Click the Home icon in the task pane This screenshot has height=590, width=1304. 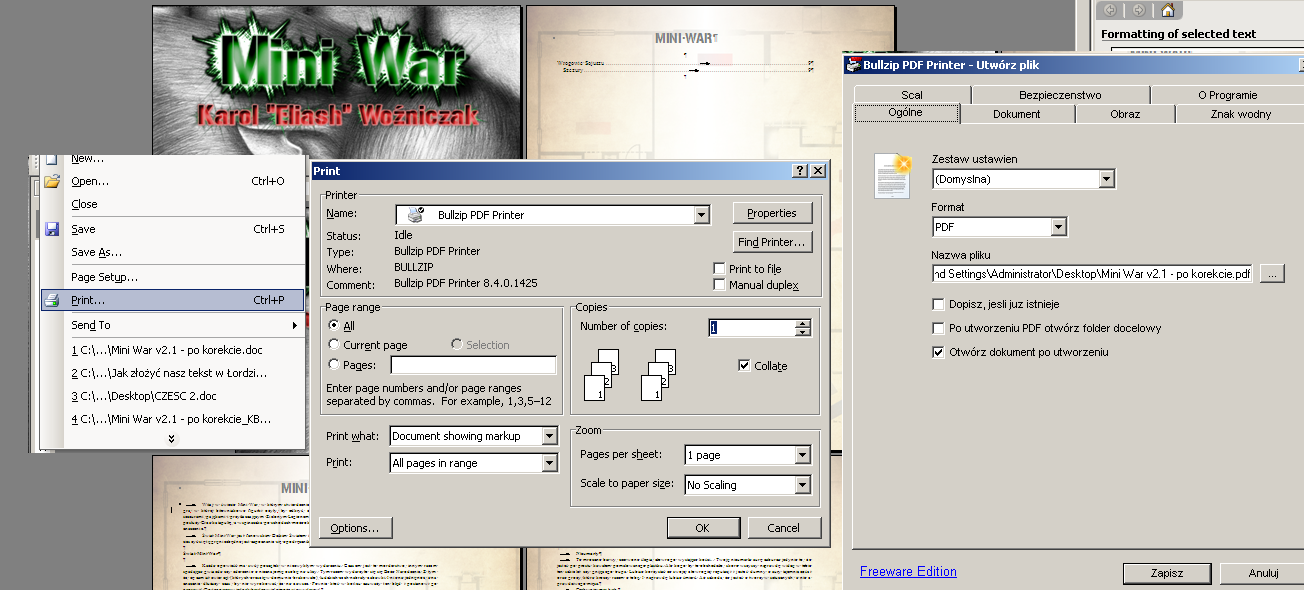pyautogui.click(x=1167, y=10)
